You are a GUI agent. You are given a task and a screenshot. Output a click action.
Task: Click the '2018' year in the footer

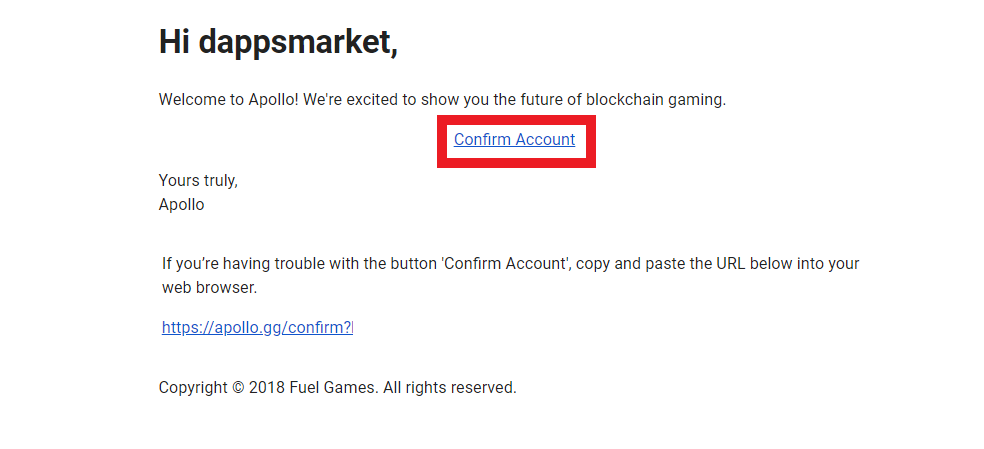[x=267, y=387]
